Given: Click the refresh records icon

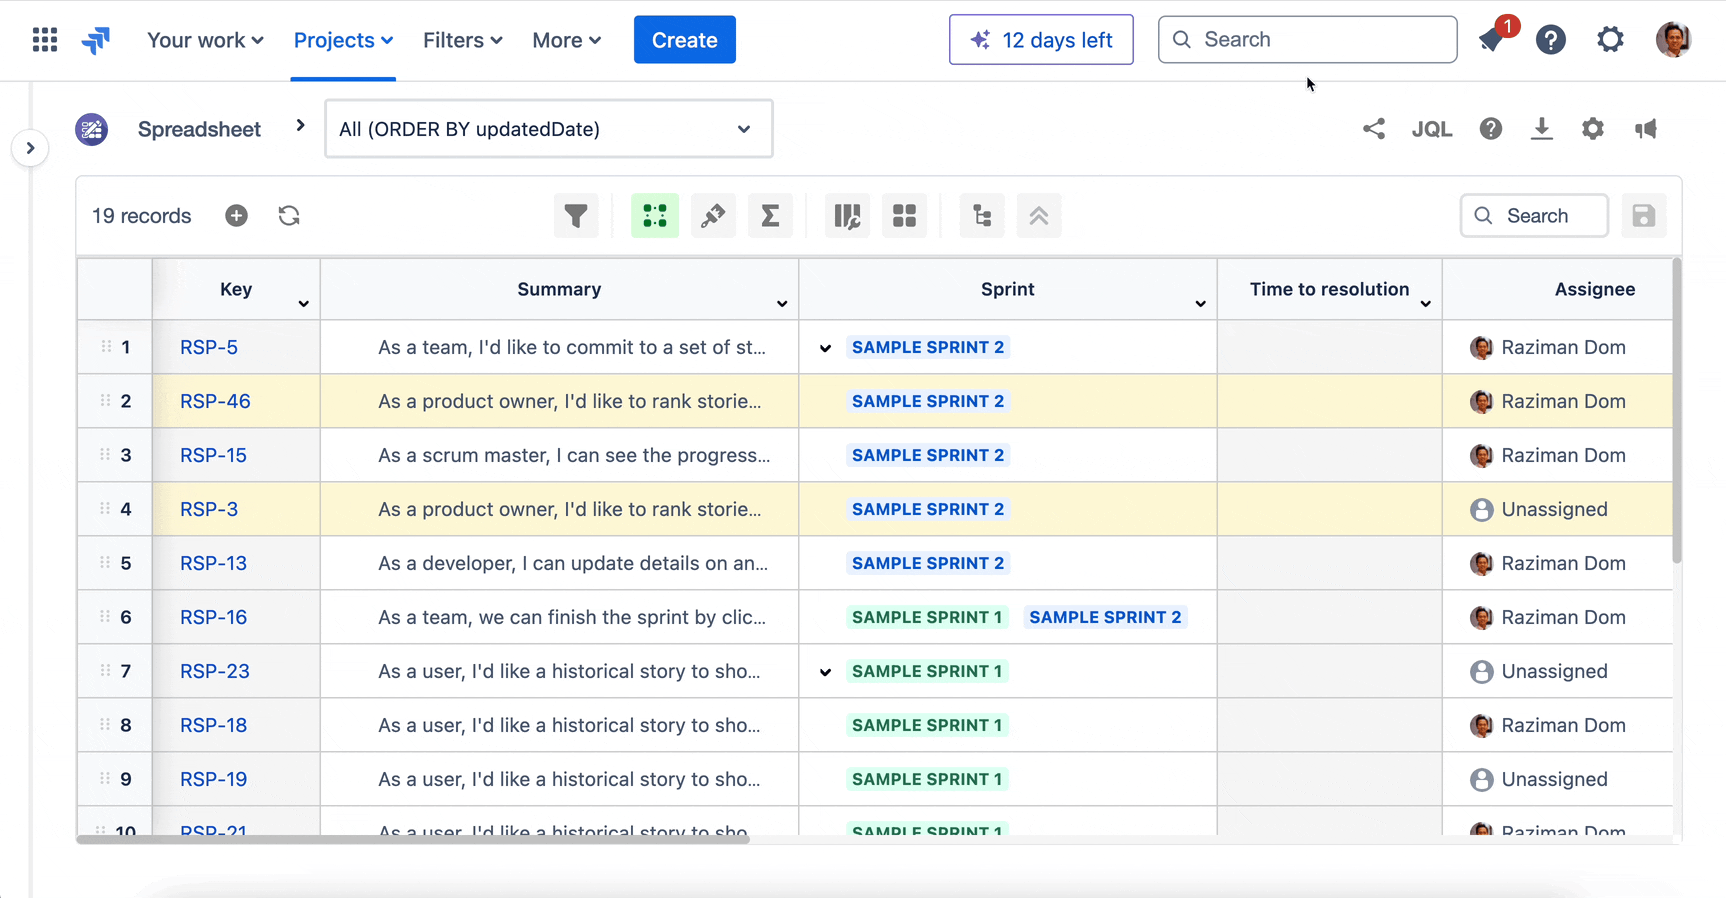Looking at the screenshot, I should tap(289, 216).
